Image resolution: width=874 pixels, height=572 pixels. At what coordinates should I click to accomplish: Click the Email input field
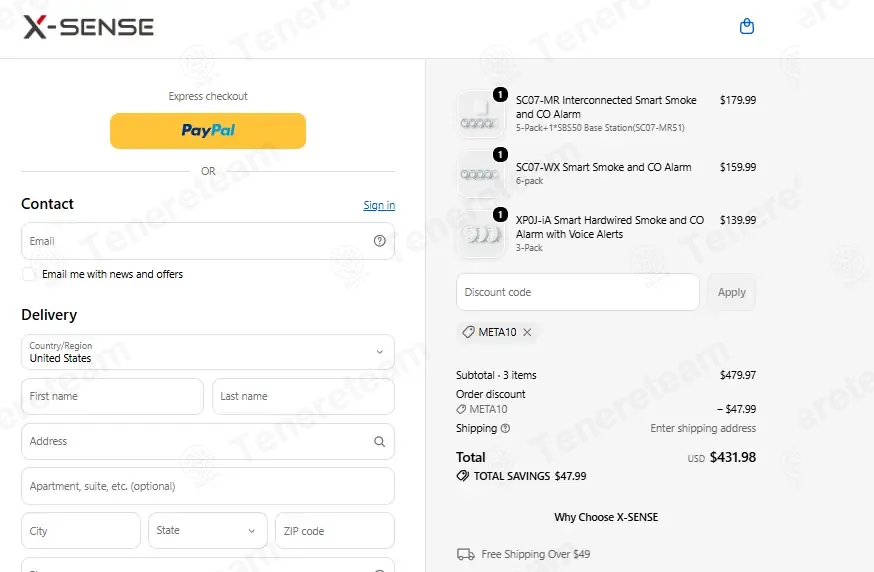coord(208,241)
